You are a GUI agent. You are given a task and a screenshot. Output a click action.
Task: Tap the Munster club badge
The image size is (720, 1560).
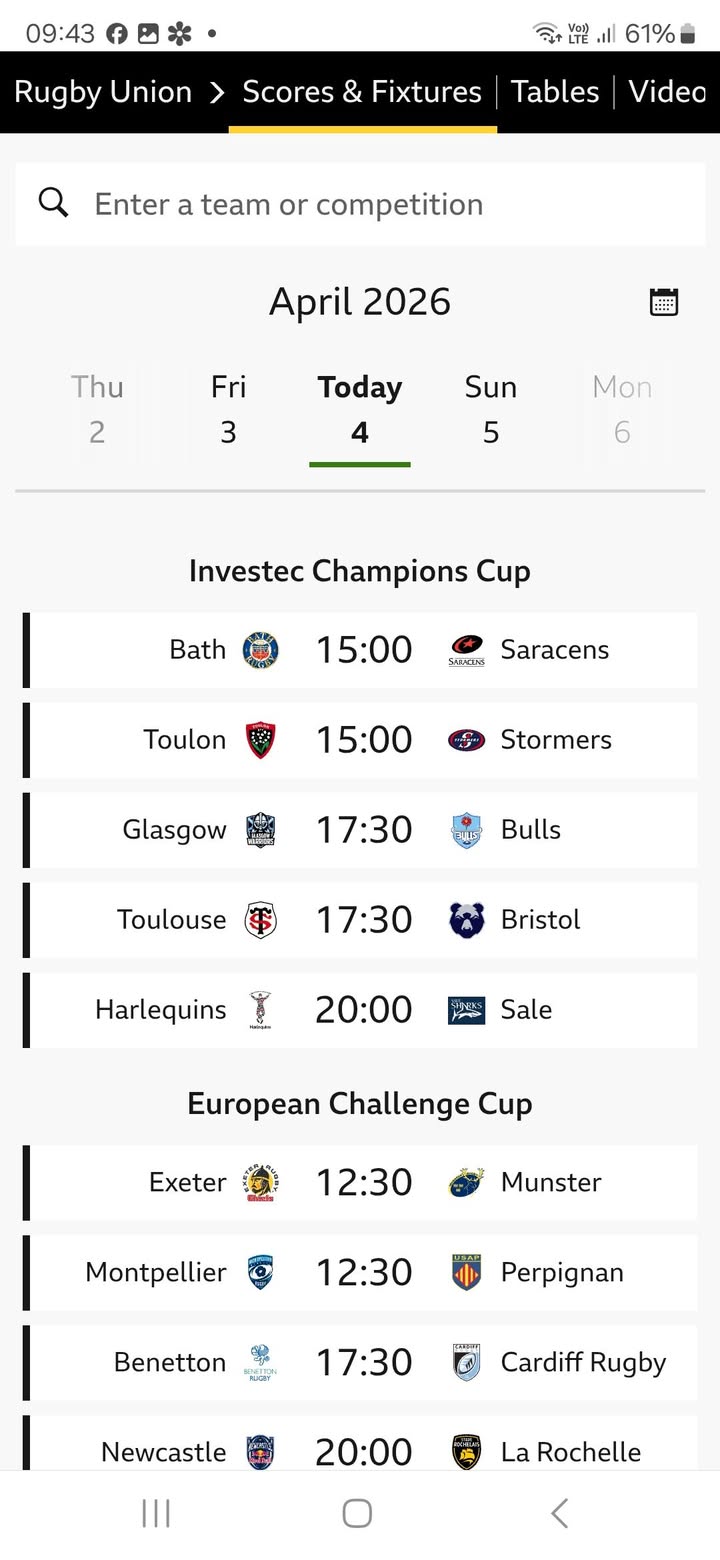pos(466,1182)
